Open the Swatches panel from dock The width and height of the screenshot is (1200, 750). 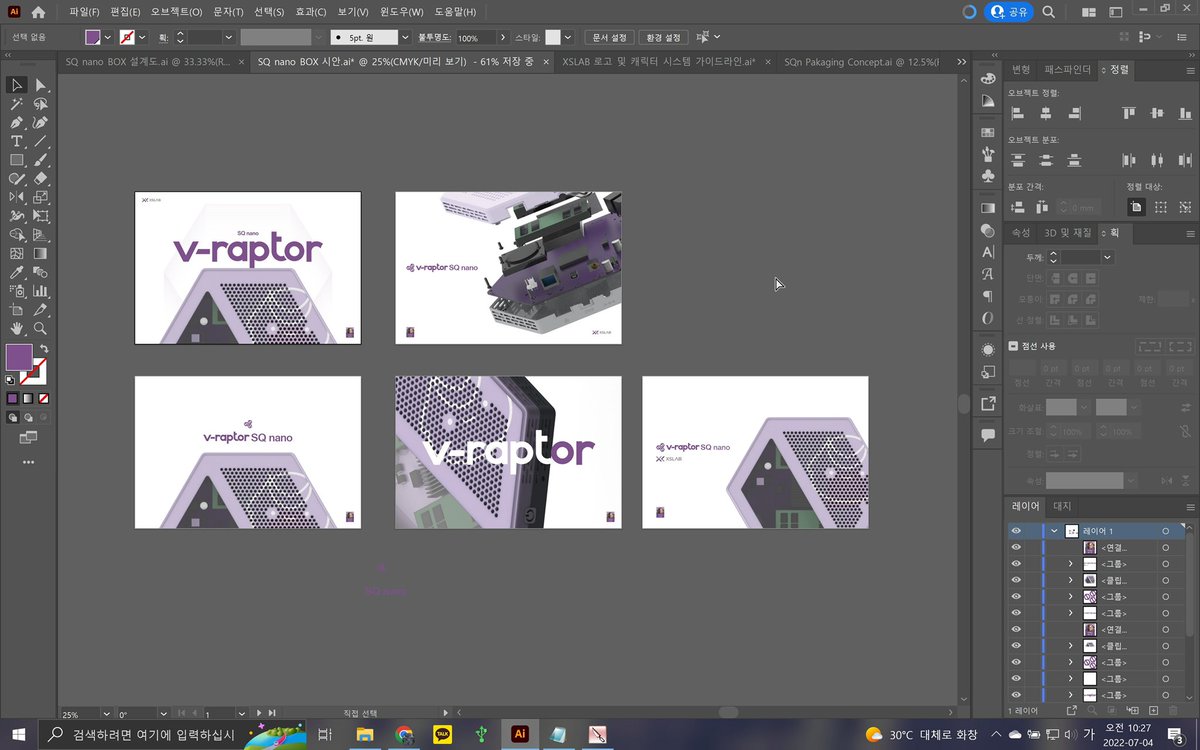[988, 132]
